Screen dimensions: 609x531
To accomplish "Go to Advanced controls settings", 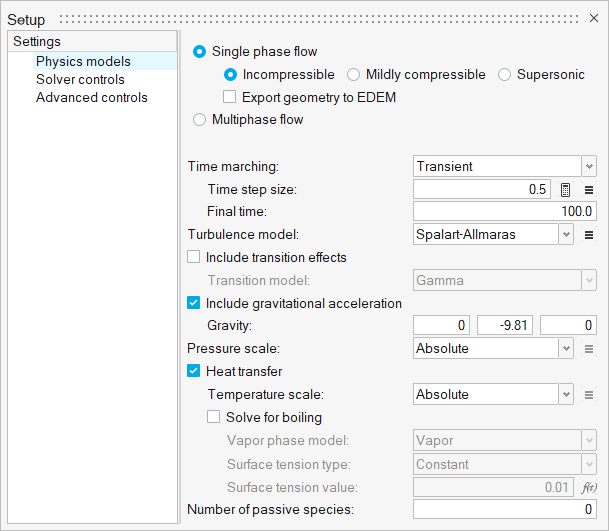I will pyautogui.click(x=91, y=98).
